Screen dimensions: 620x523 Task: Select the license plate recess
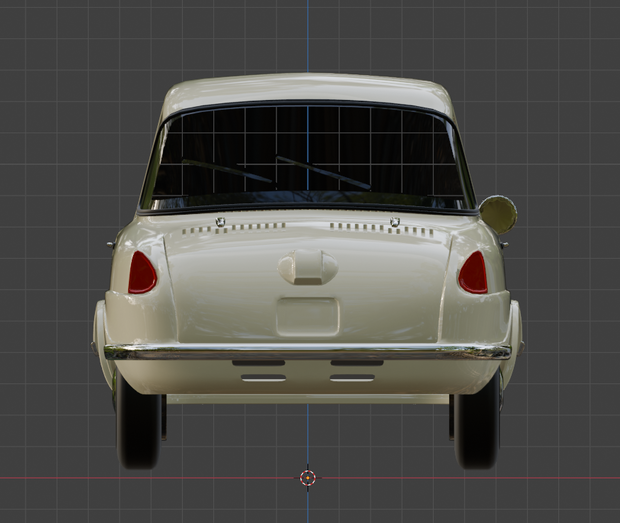[x=308, y=317]
